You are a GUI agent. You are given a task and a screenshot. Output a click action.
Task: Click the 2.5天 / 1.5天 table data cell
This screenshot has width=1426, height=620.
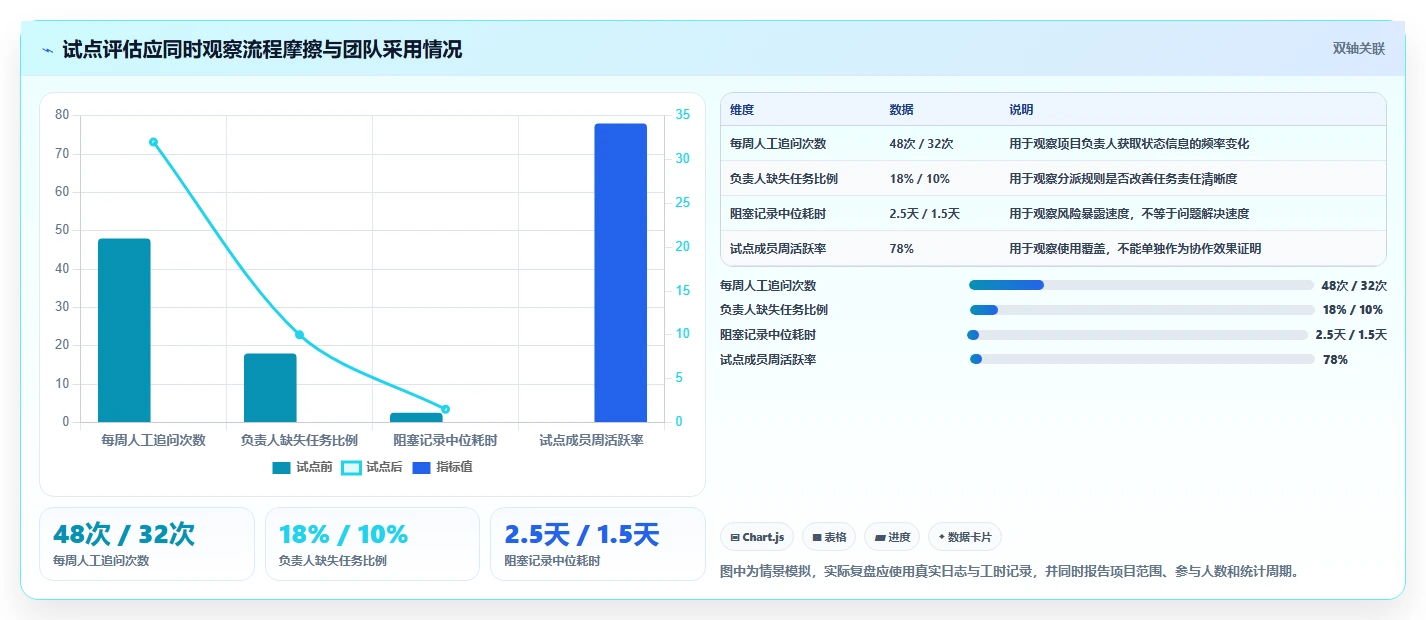[924, 214]
